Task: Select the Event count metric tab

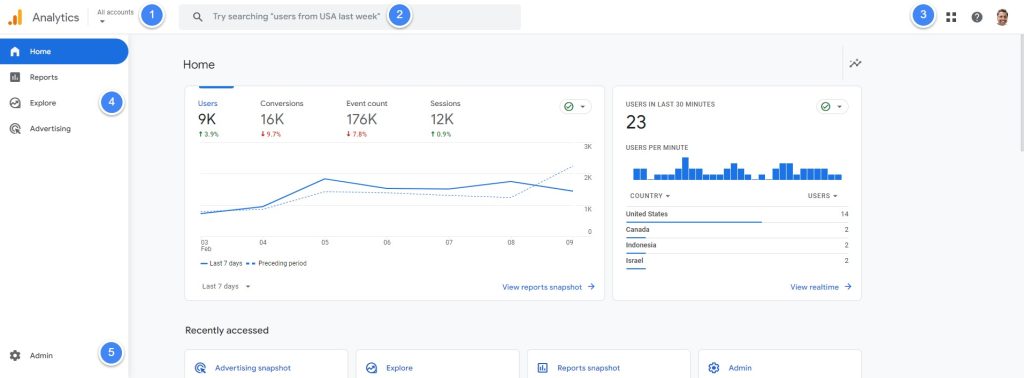Action: point(366,119)
